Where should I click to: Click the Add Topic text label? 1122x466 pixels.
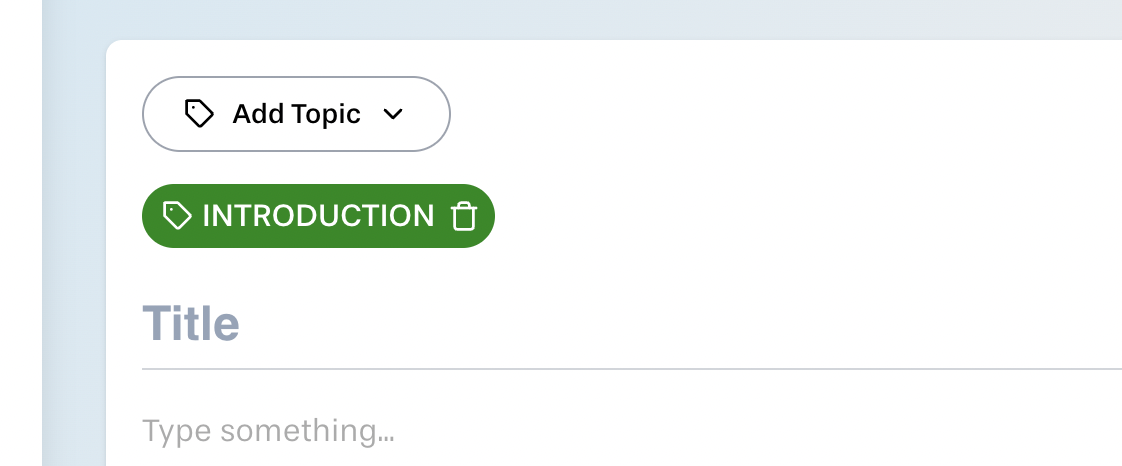click(x=296, y=114)
